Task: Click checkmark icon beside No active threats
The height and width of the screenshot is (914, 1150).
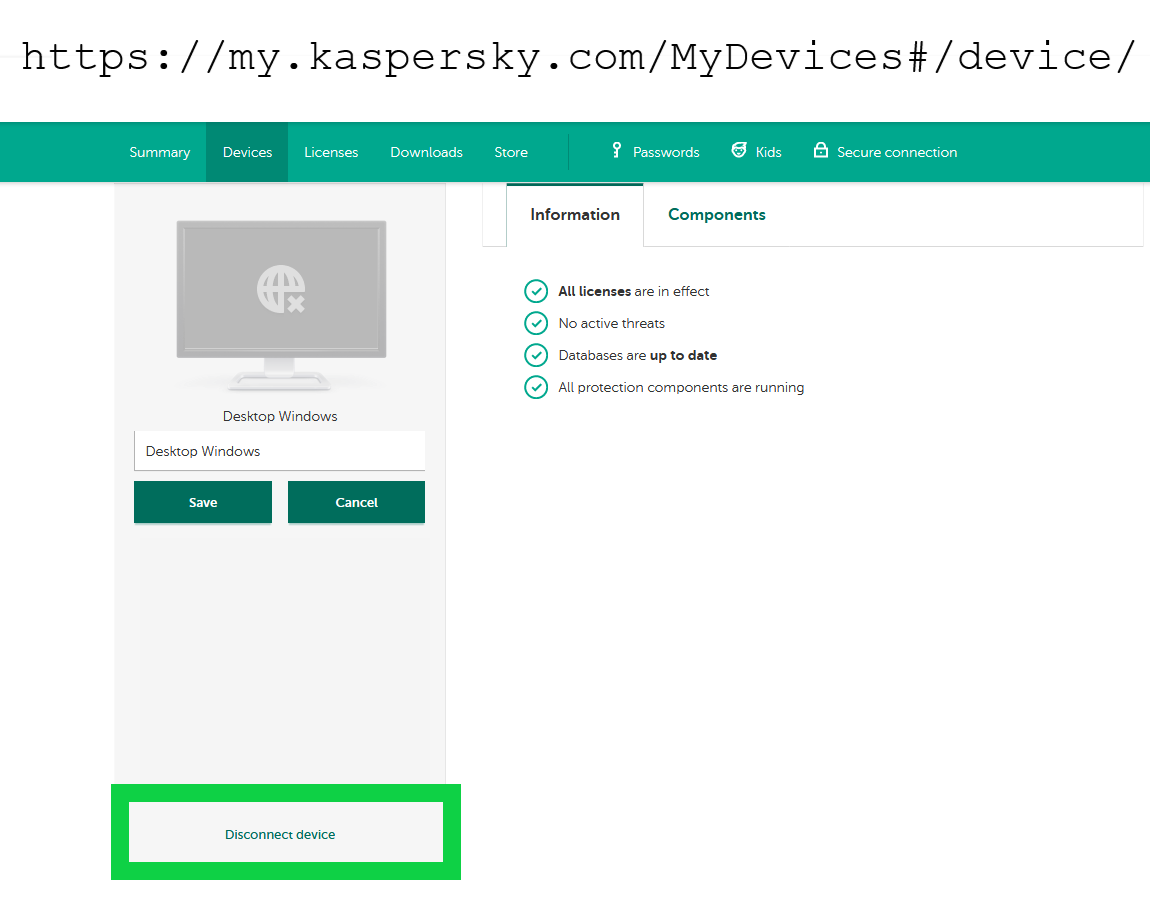Action: pos(536,323)
